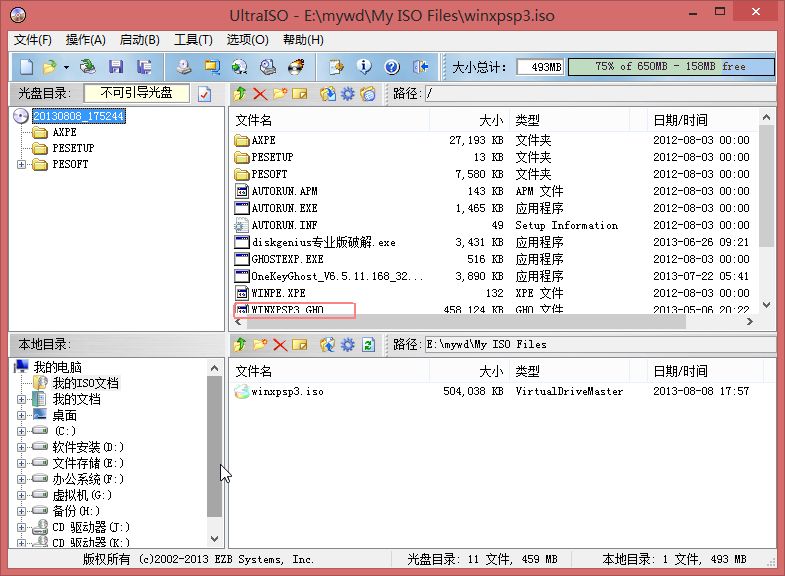Click New Folder icon in image toolbar
The height and width of the screenshot is (576, 785).
click(x=280, y=94)
